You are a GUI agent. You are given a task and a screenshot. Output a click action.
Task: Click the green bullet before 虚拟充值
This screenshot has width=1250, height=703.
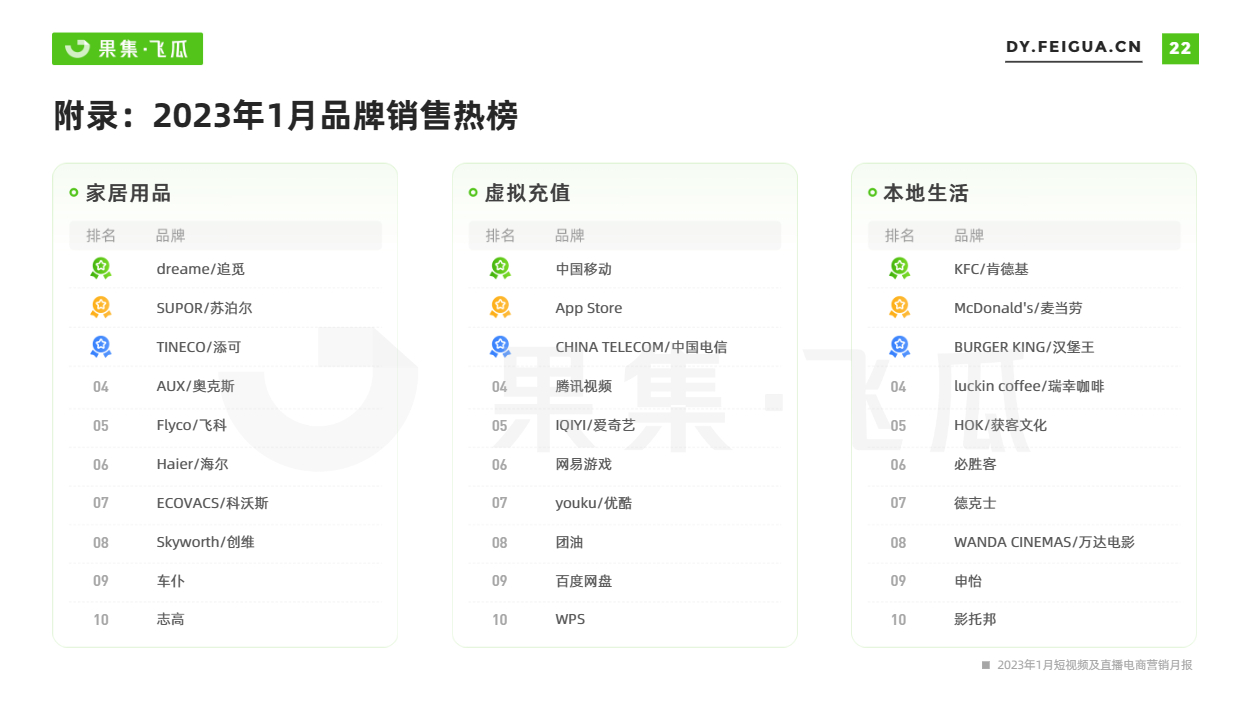(x=473, y=193)
